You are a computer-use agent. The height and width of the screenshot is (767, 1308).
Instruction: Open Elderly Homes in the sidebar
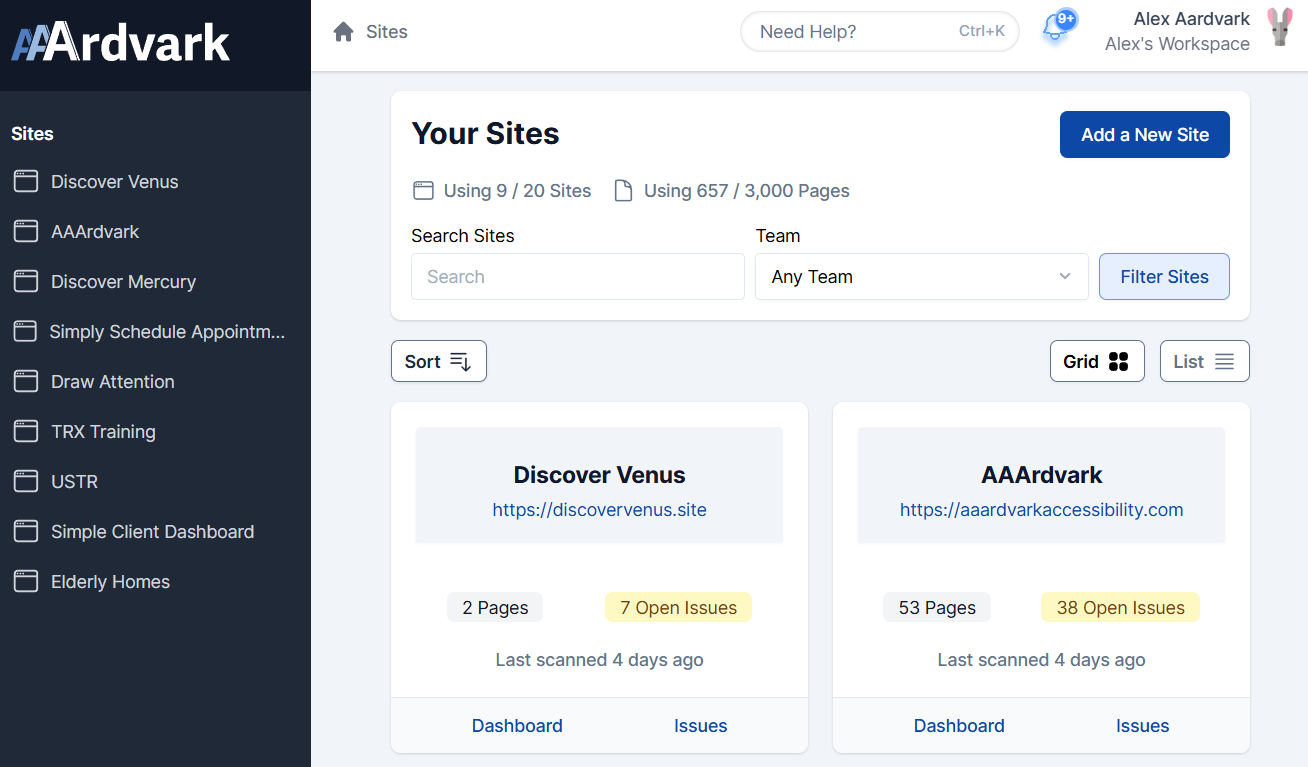[110, 582]
